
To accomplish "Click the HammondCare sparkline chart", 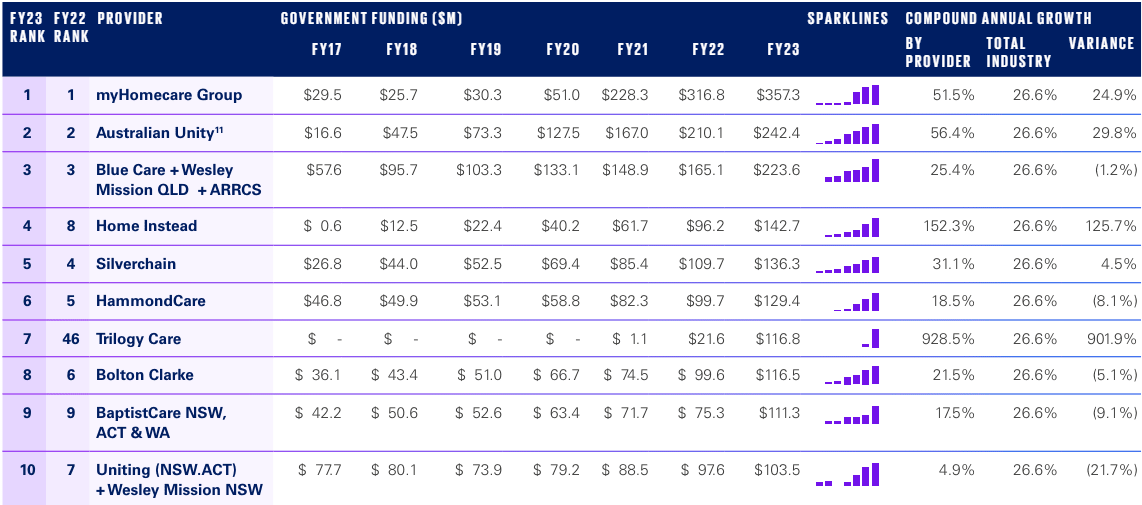I will click(x=856, y=302).
